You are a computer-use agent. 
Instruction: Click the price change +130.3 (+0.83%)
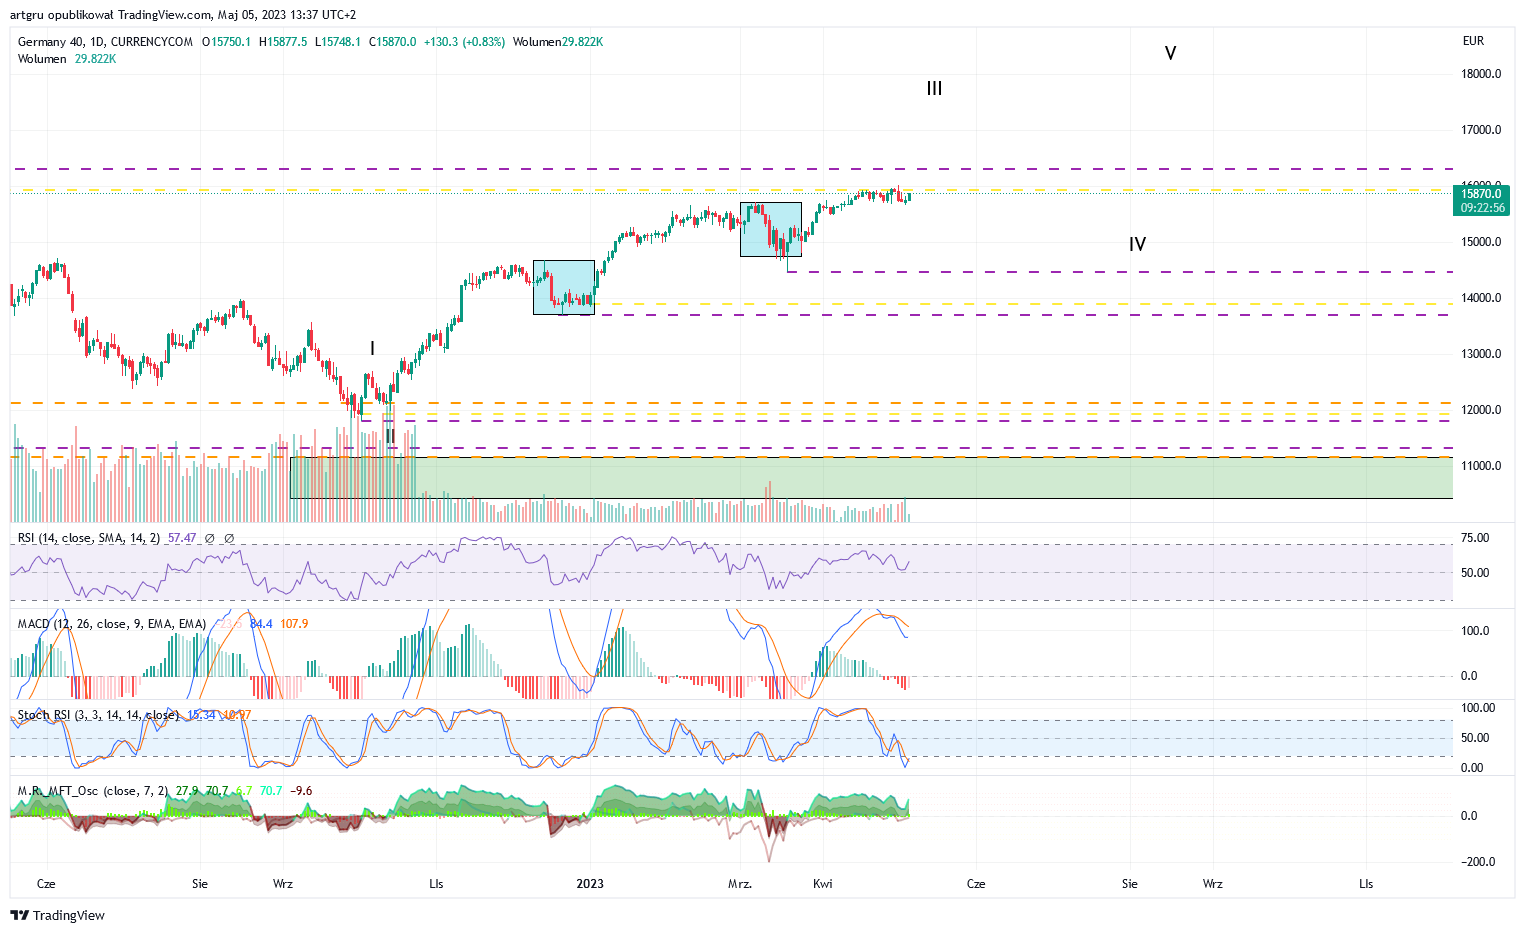coord(464,42)
